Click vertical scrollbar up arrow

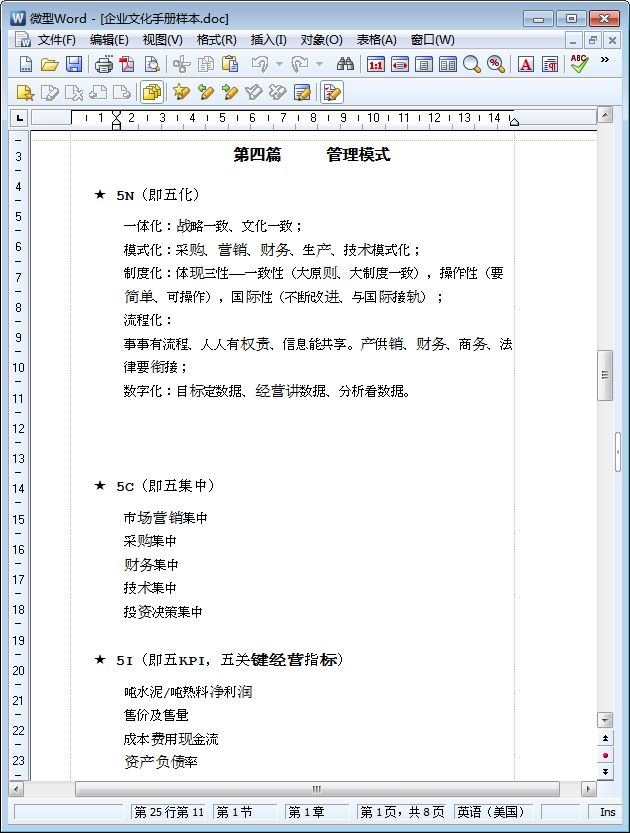pyautogui.click(x=605, y=115)
